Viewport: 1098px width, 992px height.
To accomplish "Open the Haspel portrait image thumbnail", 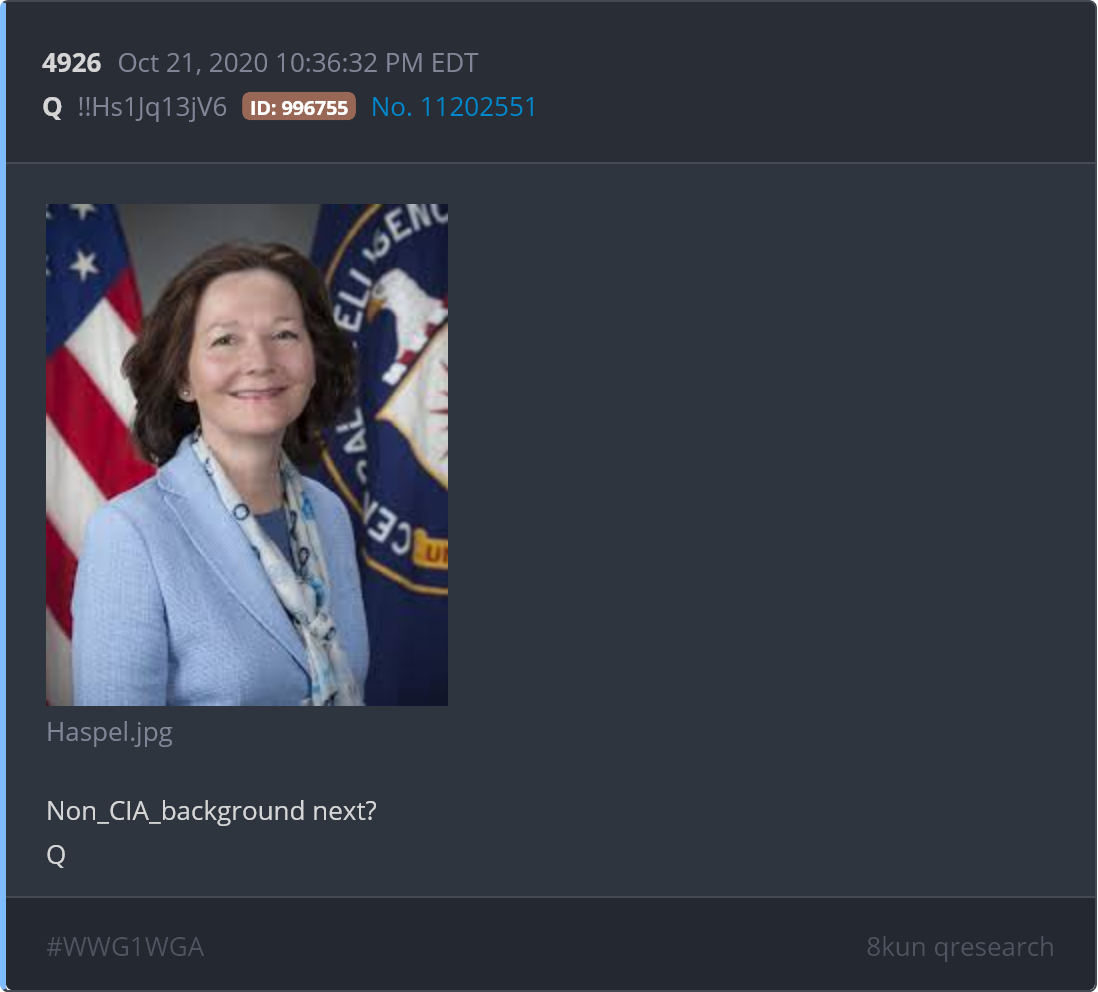I will 246,454.
